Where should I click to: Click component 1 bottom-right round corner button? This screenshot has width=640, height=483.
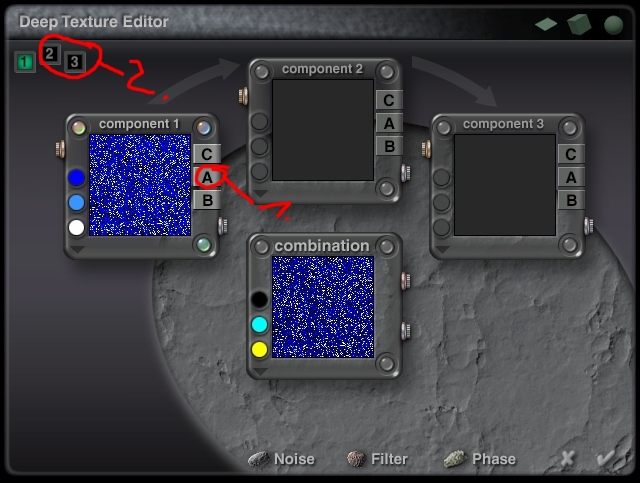204,245
